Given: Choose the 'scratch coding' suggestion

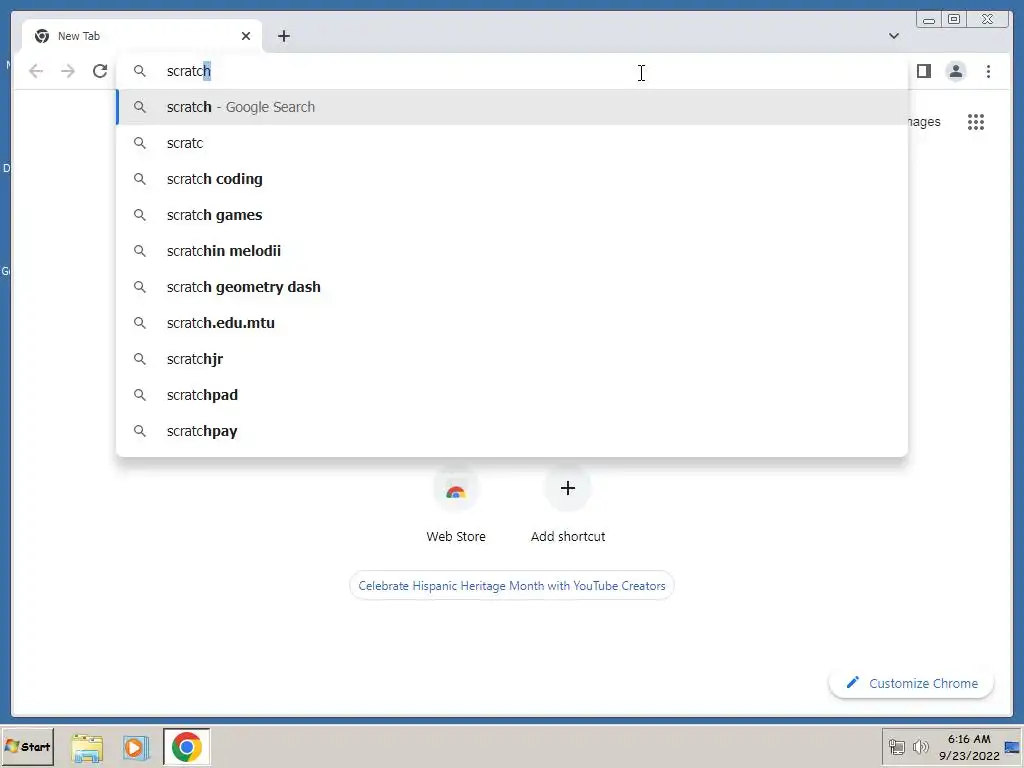Looking at the screenshot, I should coord(512,179).
